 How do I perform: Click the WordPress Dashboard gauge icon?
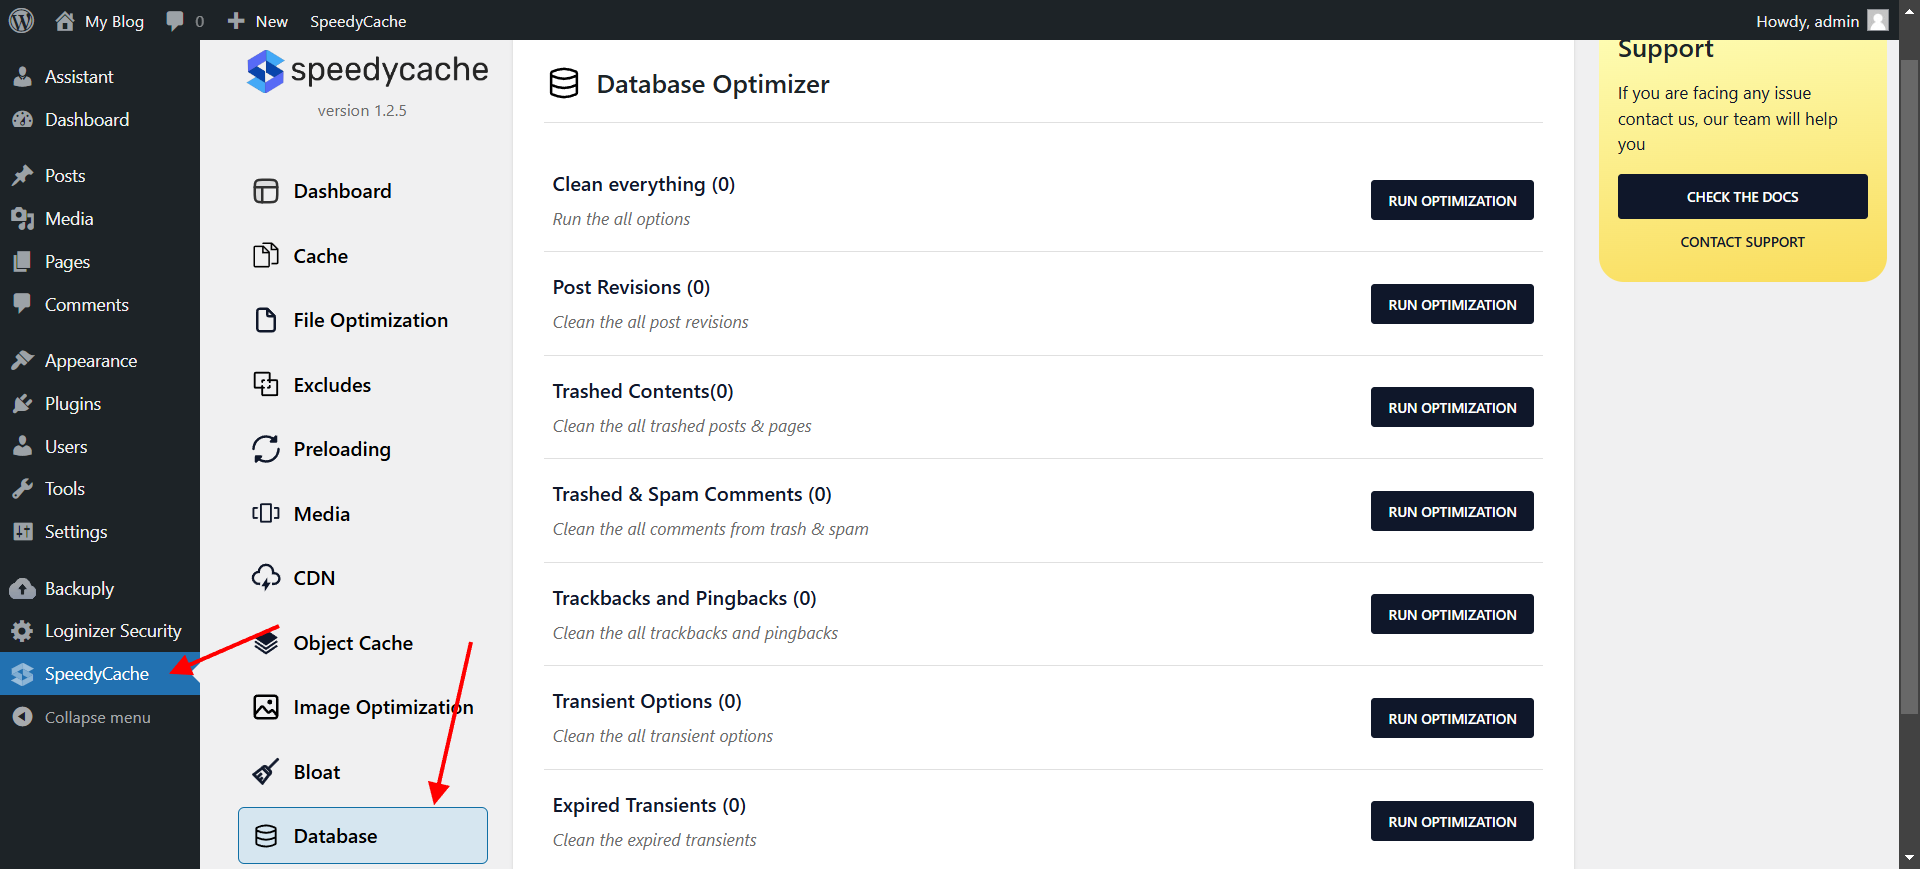coord(23,120)
